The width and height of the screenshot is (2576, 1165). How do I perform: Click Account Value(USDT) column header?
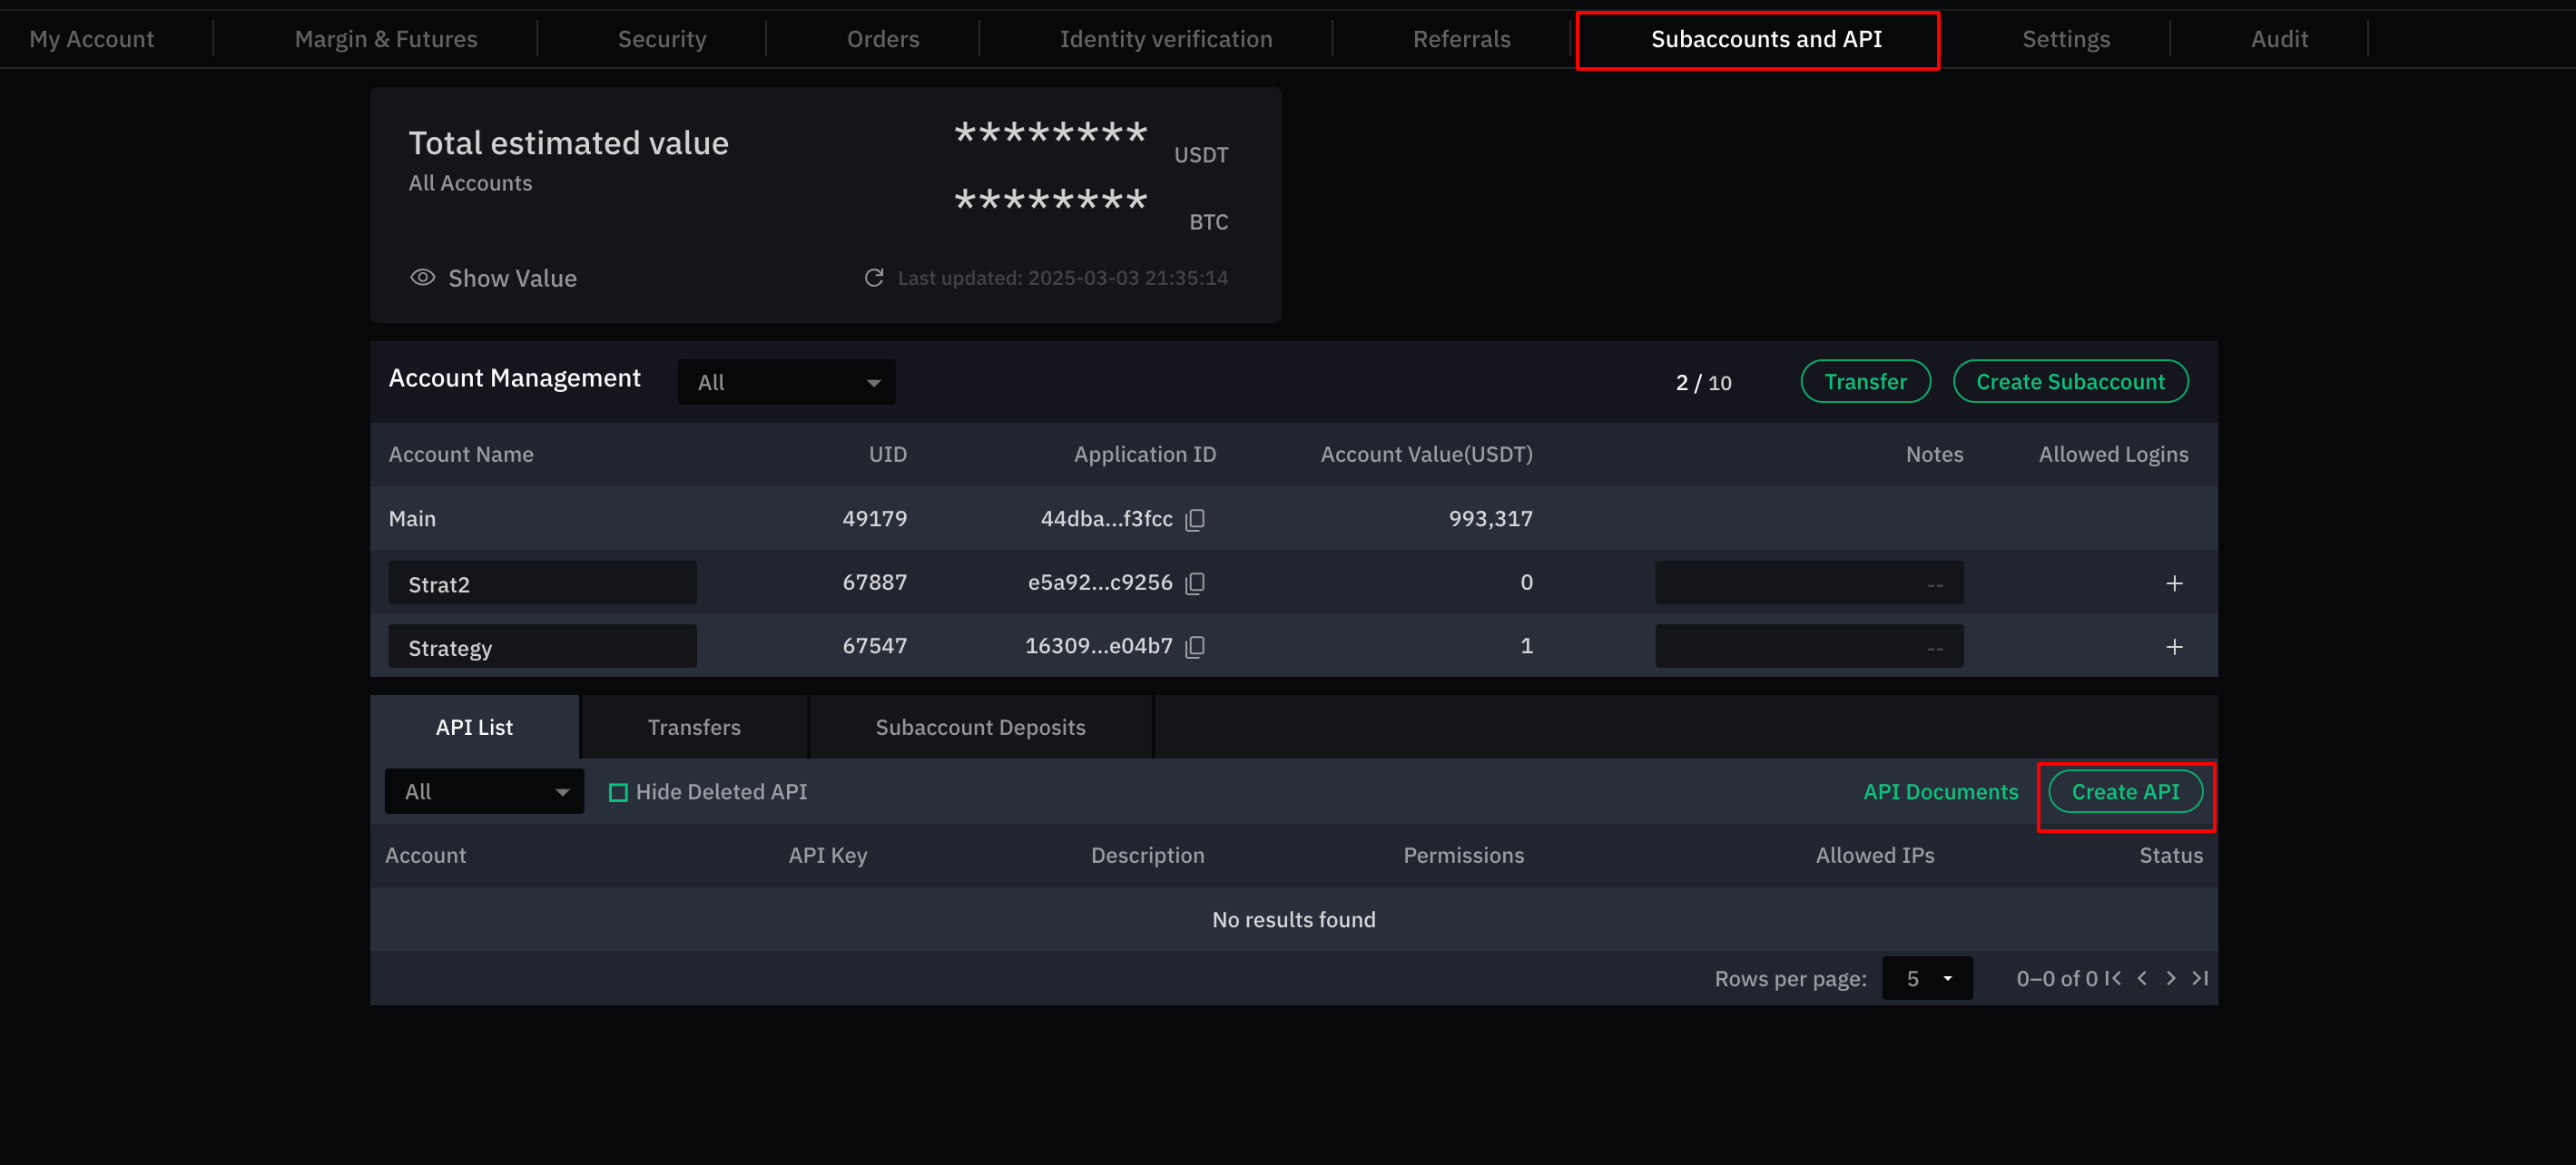tap(1426, 455)
